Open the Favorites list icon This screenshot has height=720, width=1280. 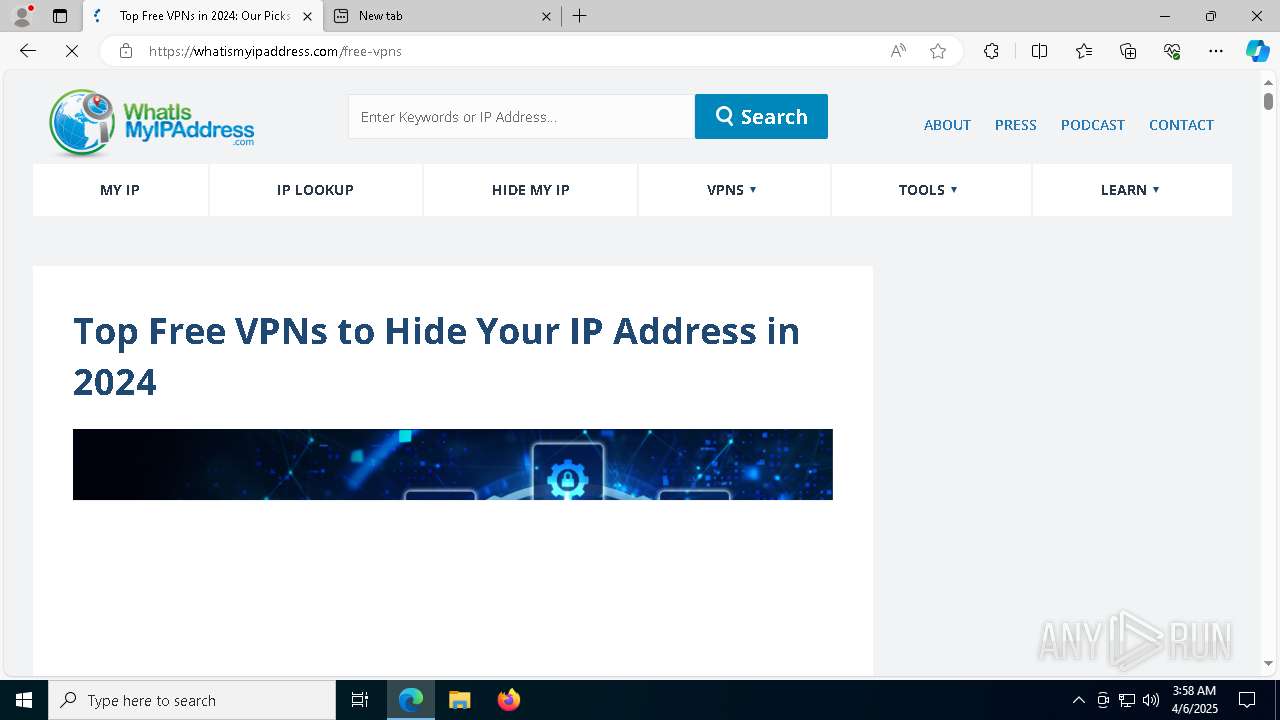tap(1084, 51)
